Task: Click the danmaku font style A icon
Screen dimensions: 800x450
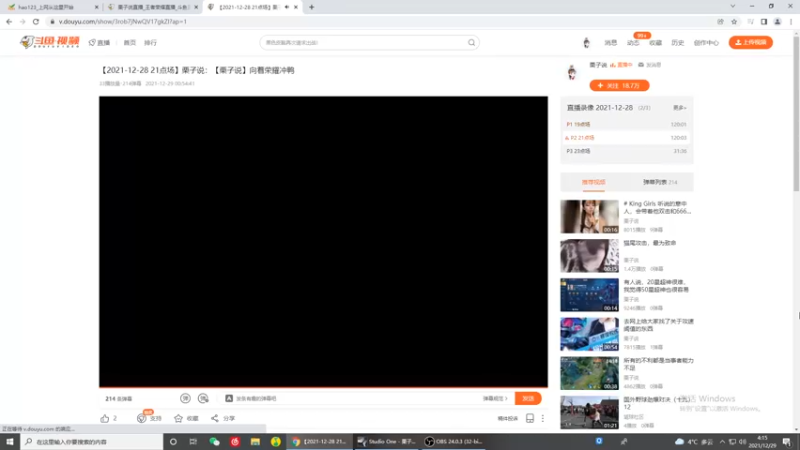Action: 229,398
